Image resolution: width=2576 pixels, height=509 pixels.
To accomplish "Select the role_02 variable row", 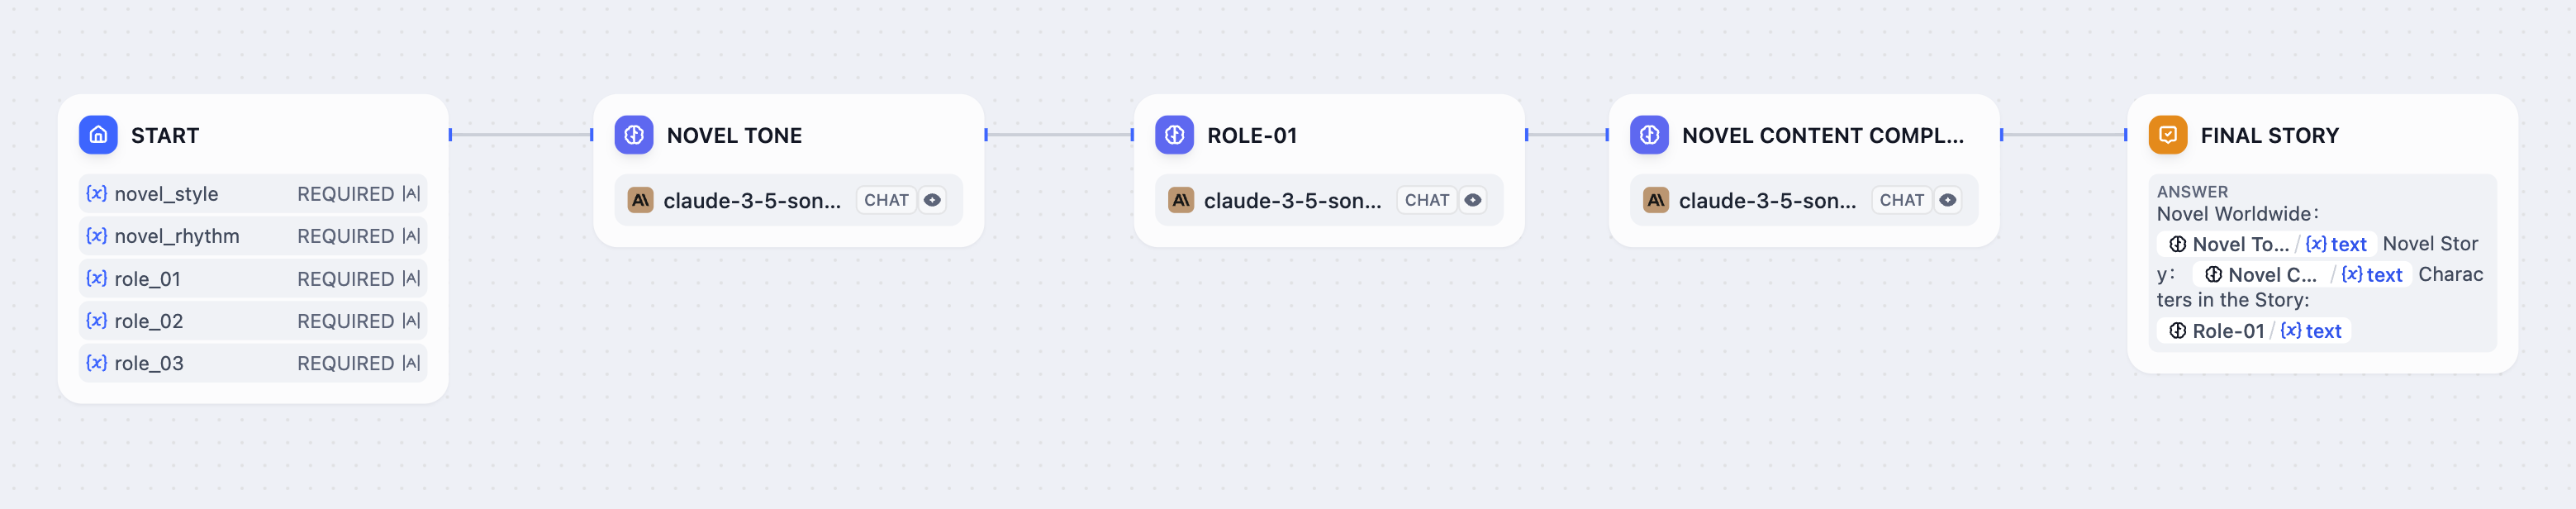I will click(252, 321).
